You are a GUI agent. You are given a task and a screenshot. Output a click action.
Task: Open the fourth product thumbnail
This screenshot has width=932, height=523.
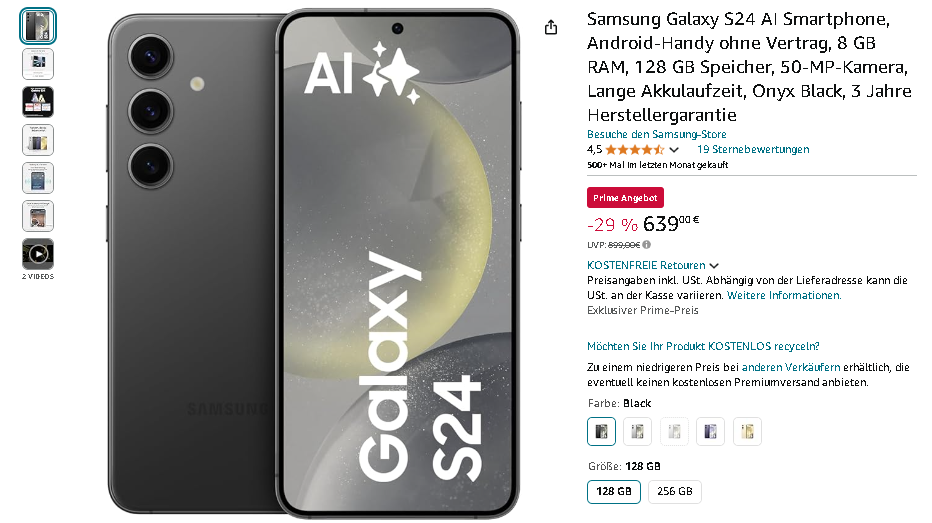point(38,140)
